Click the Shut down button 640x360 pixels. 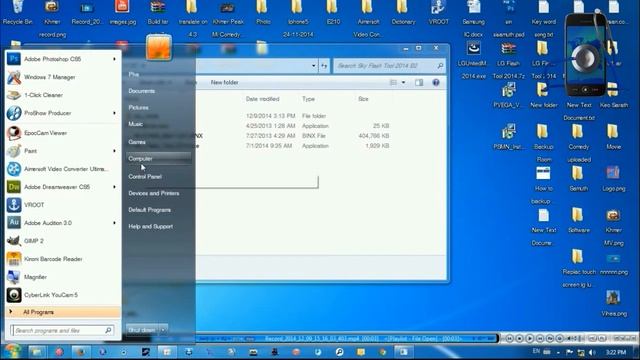click(x=142, y=330)
